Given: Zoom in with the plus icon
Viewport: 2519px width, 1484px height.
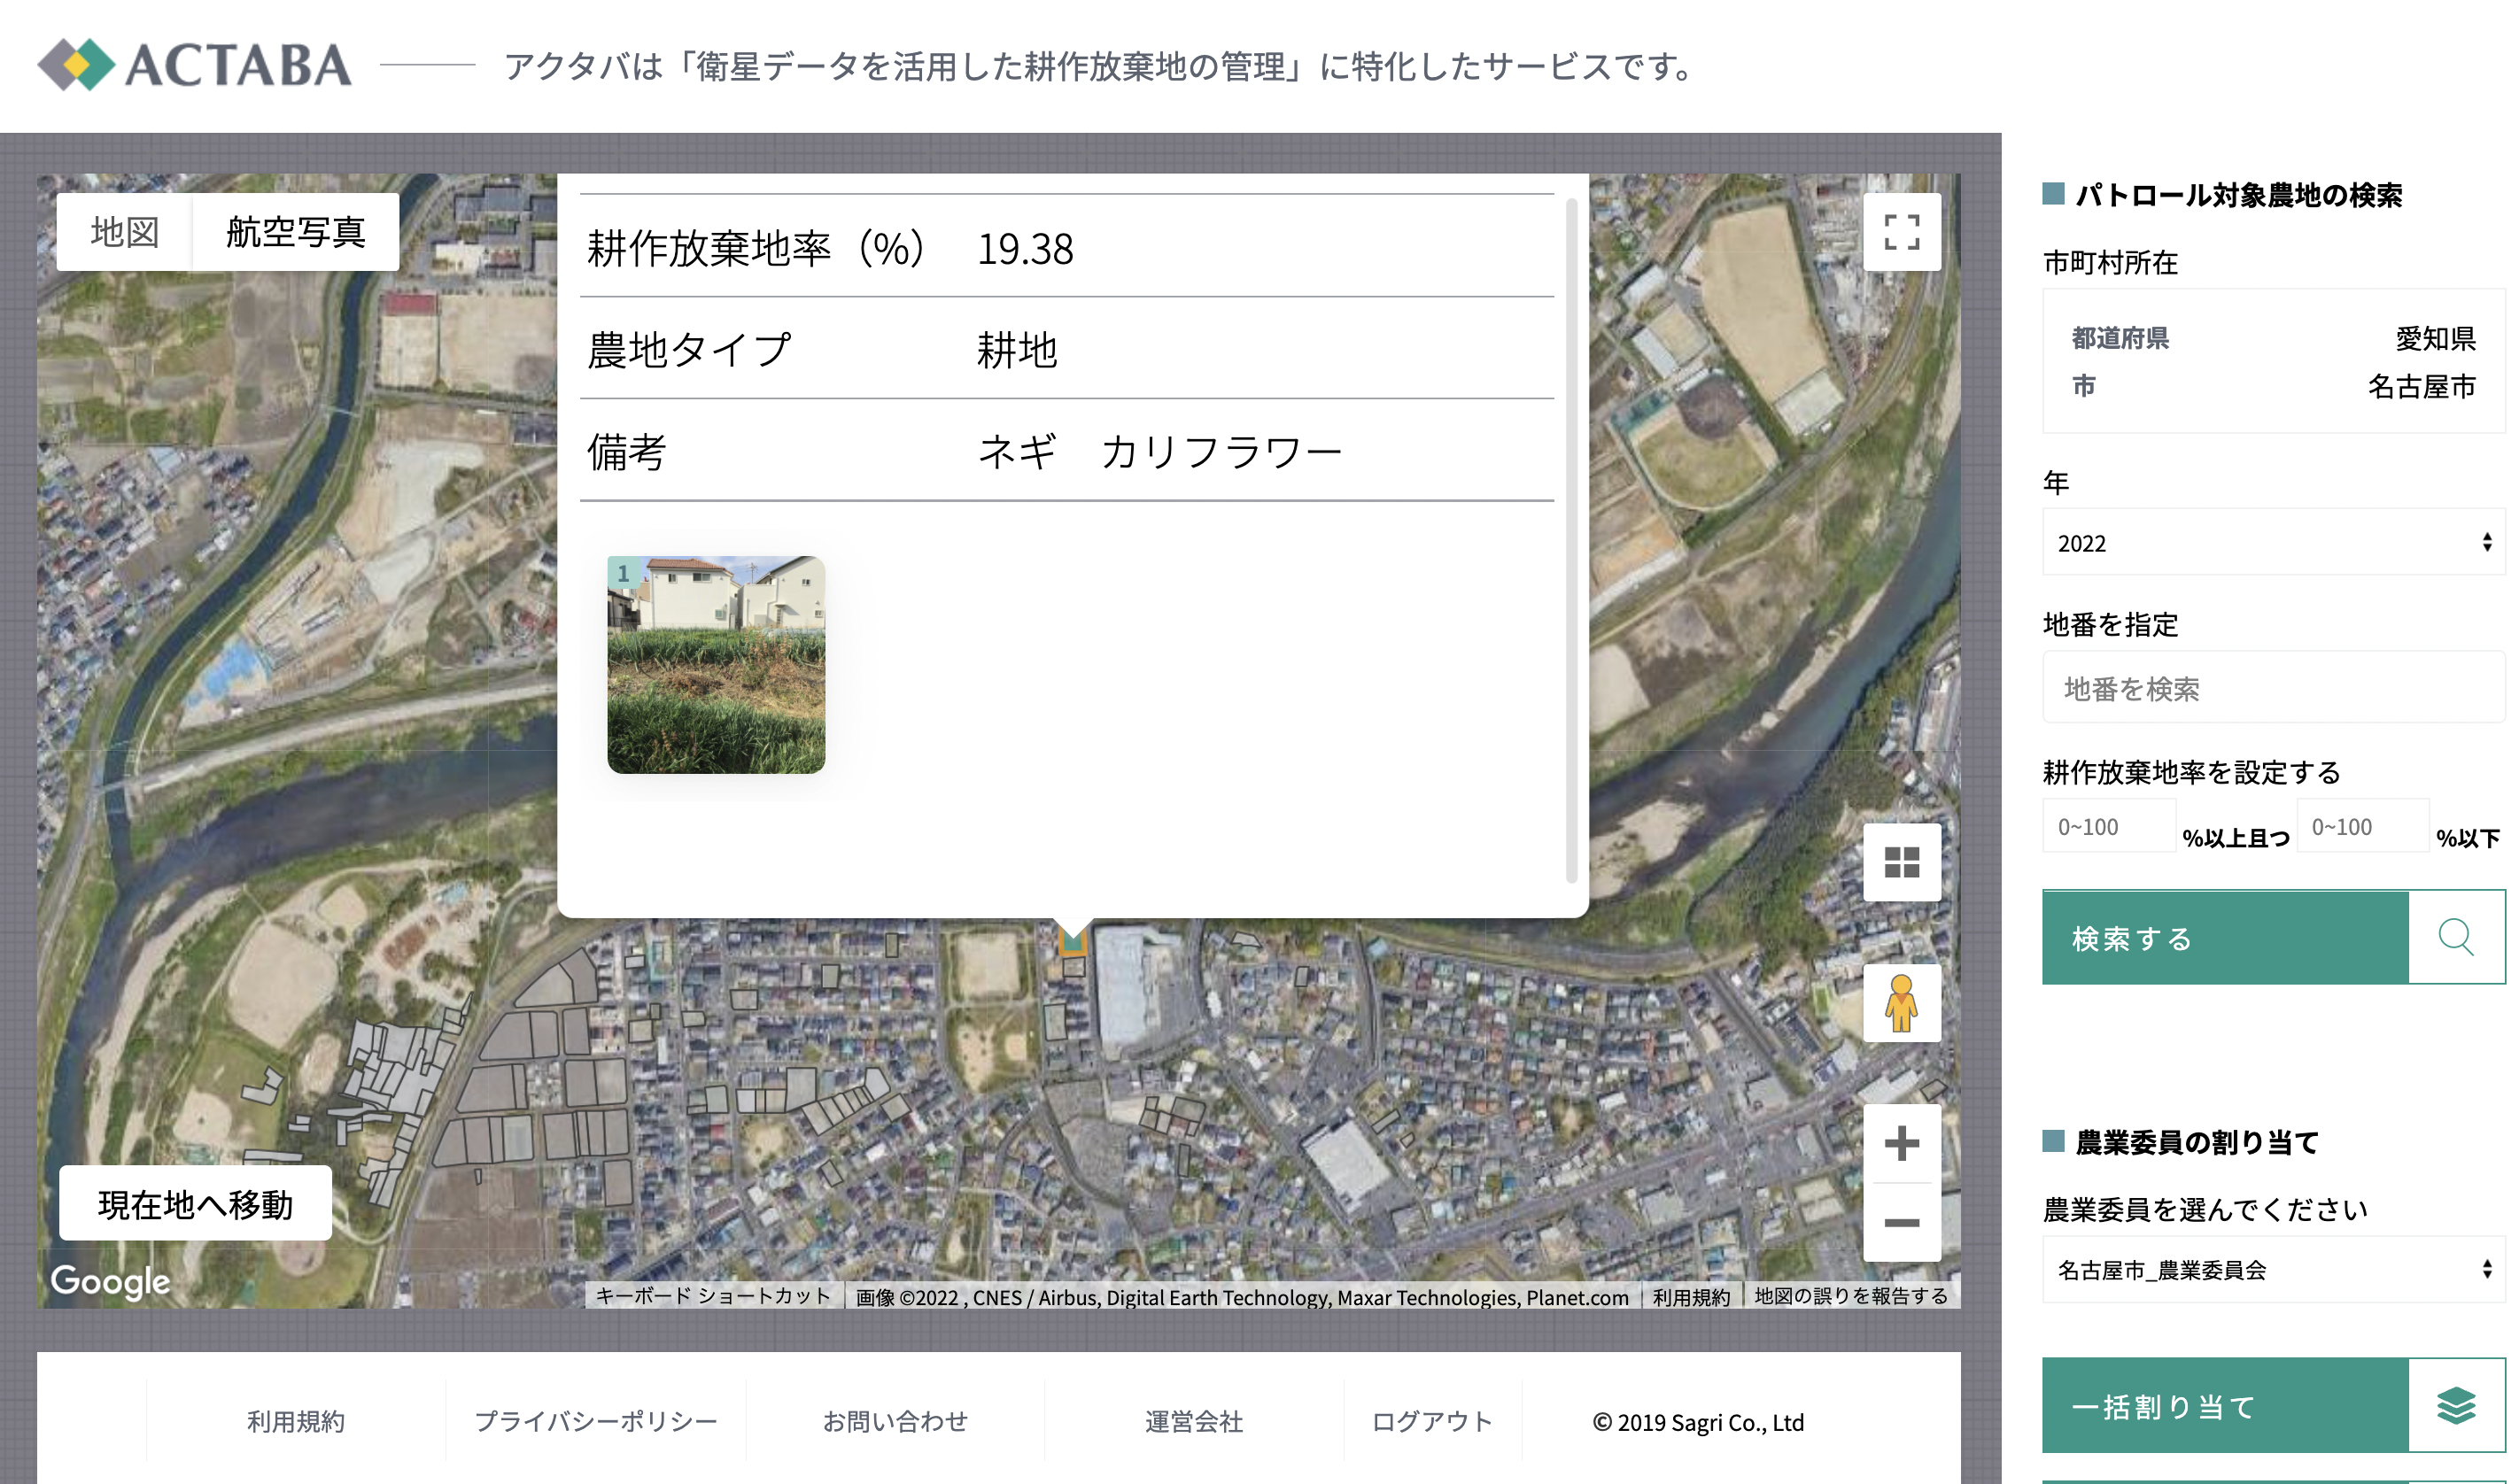Looking at the screenshot, I should pyautogui.click(x=1901, y=1143).
